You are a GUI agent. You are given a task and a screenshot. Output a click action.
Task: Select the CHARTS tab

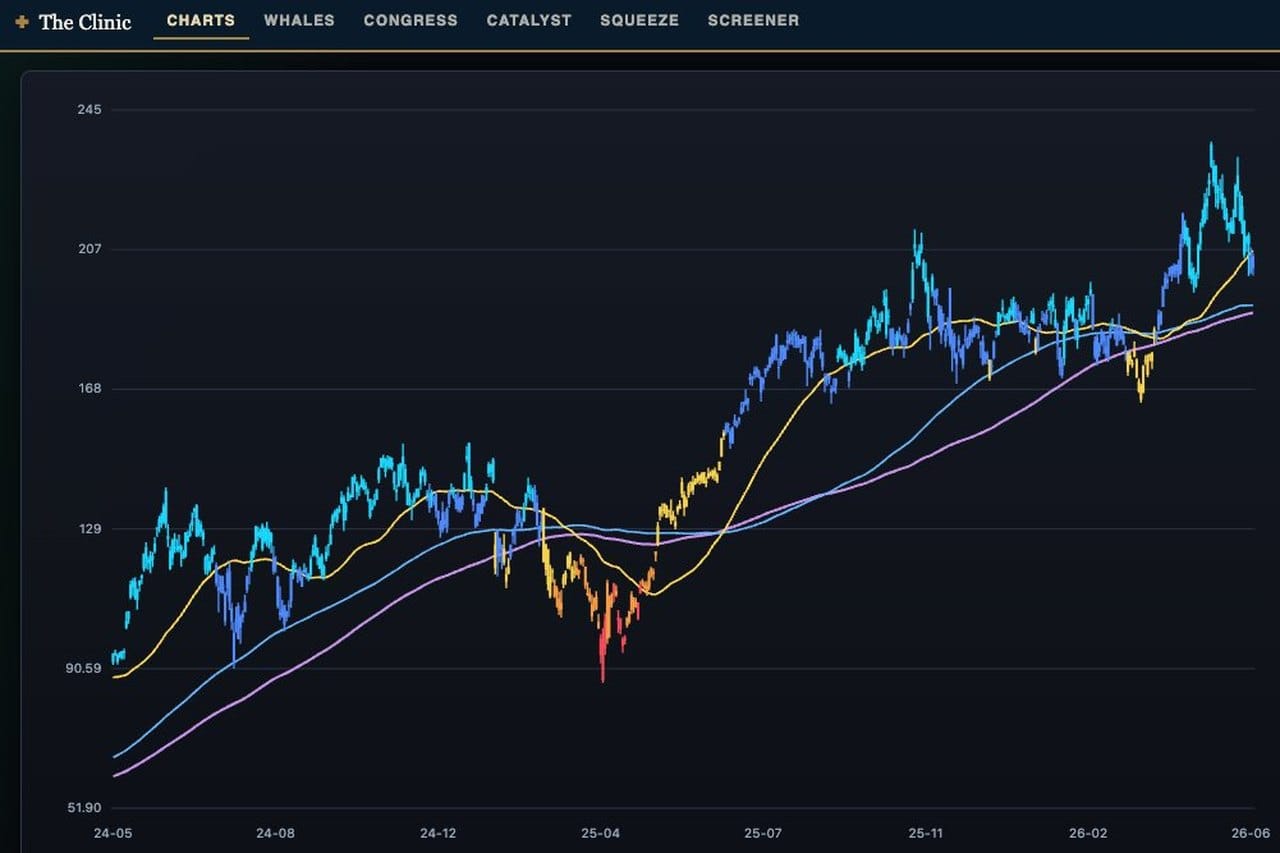(201, 20)
